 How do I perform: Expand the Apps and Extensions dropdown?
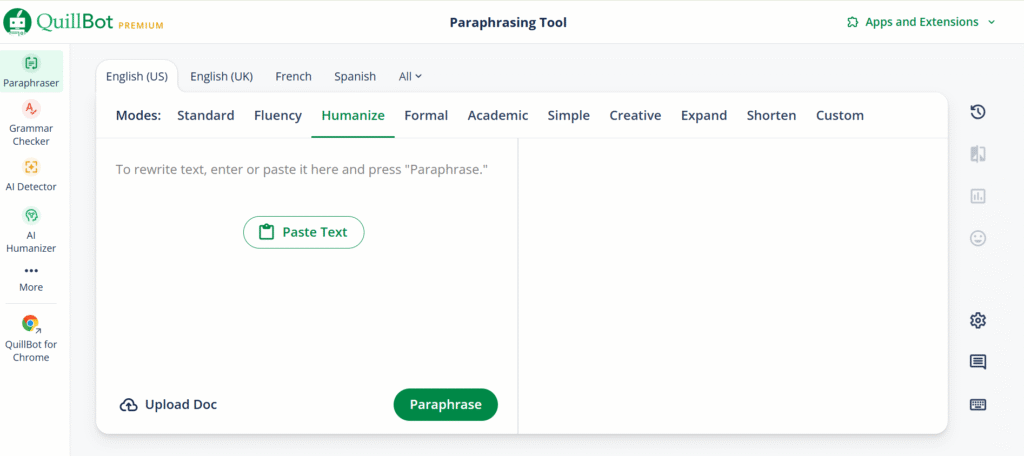coord(921,22)
